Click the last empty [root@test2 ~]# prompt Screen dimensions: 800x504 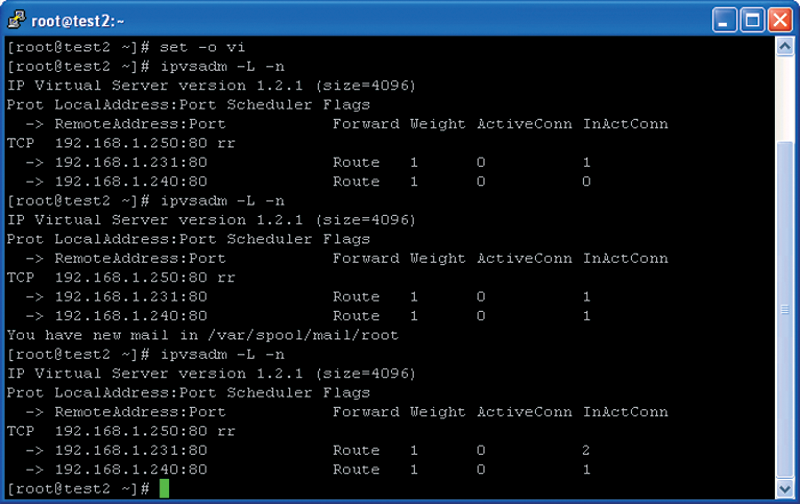click(79, 489)
